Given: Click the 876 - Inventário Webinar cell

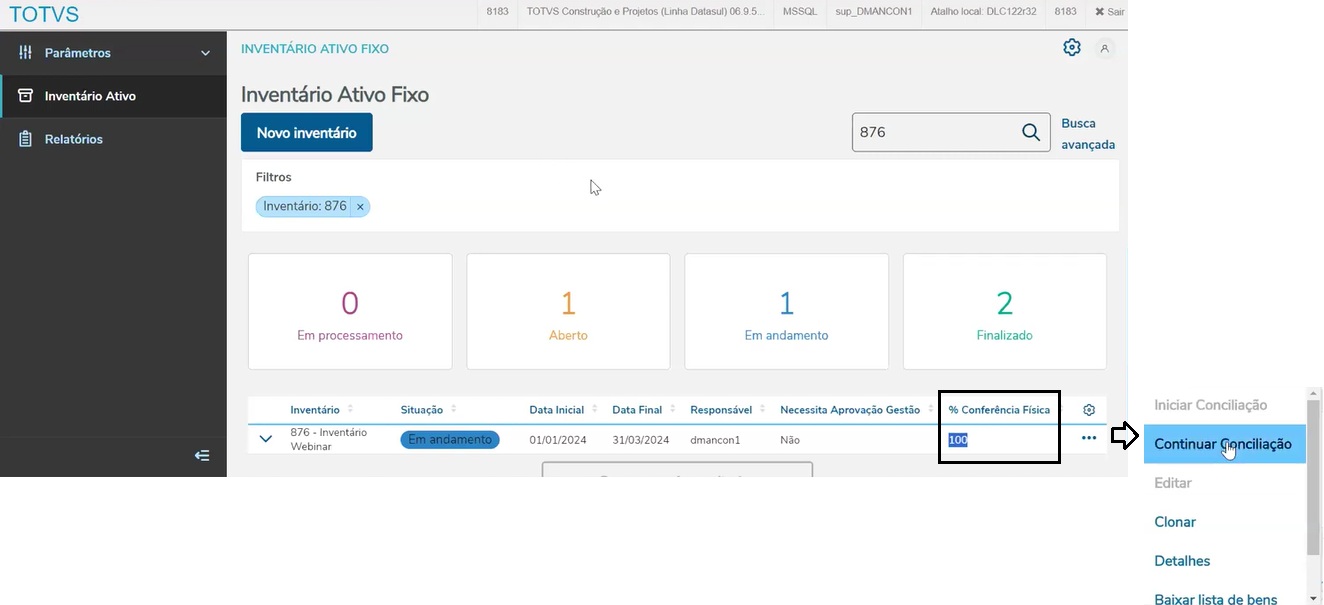Looking at the screenshot, I should [x=329, y=439].
